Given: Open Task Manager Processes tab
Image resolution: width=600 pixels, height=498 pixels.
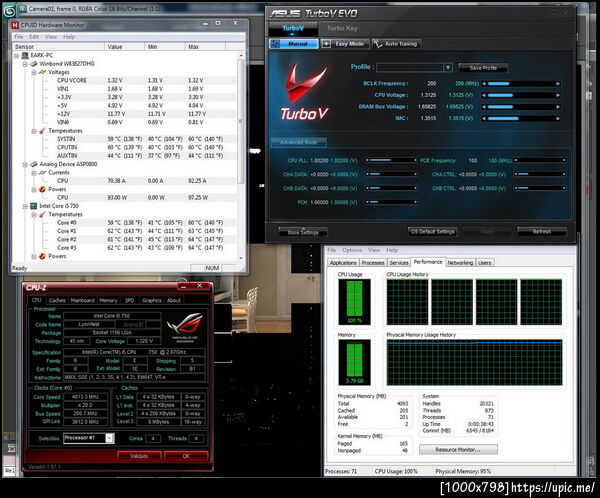Looking at the screenshot, I should coord(373,263).
